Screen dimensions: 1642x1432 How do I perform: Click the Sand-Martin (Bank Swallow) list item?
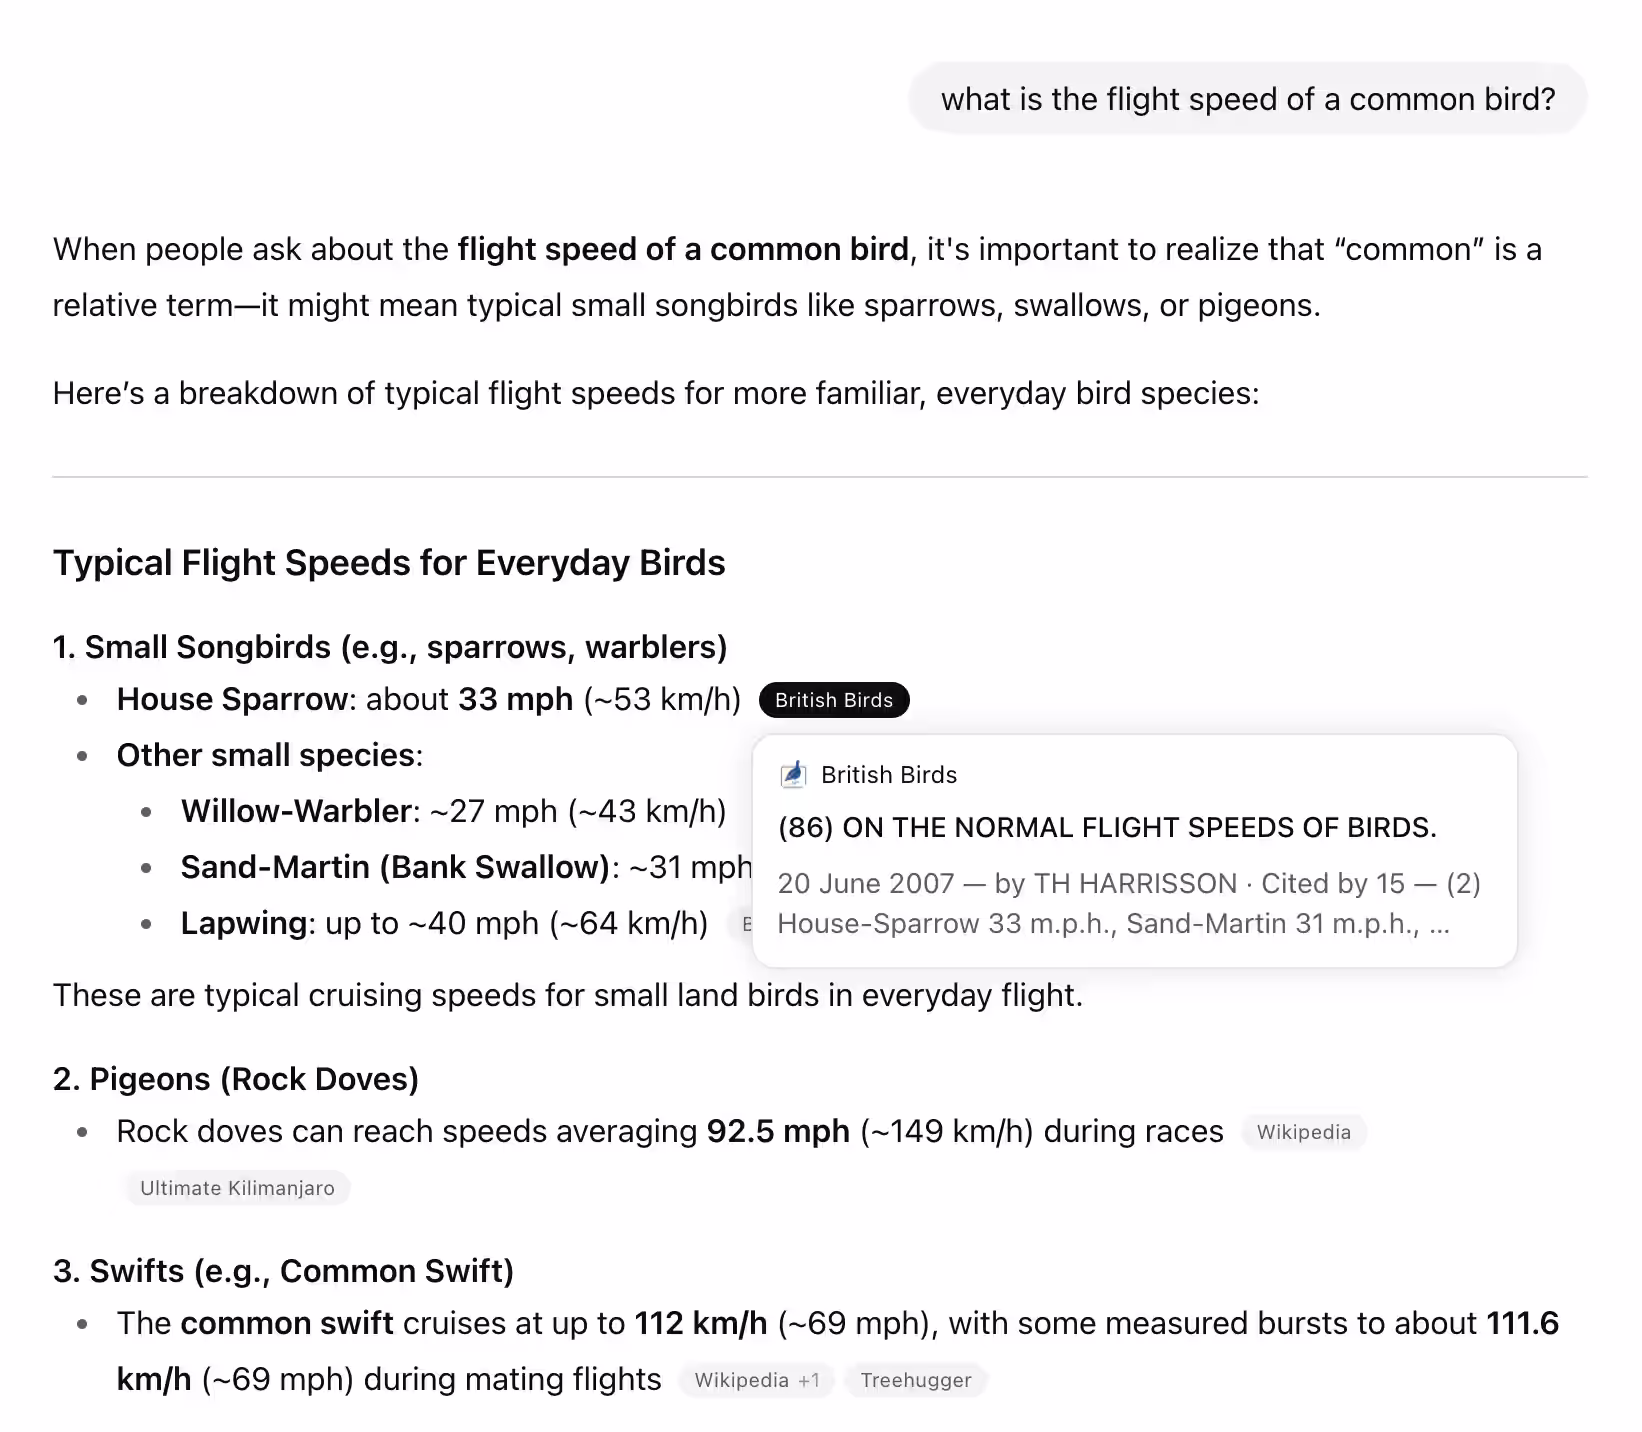point(466,867)
